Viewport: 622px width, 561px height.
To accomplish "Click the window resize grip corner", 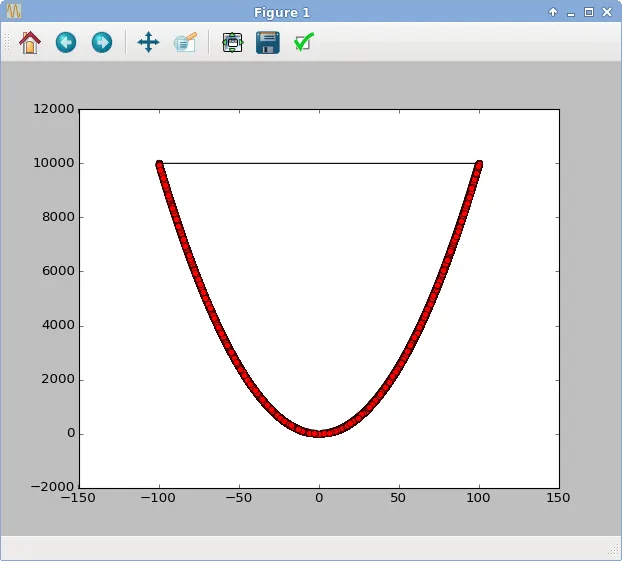I will (614, 549).
